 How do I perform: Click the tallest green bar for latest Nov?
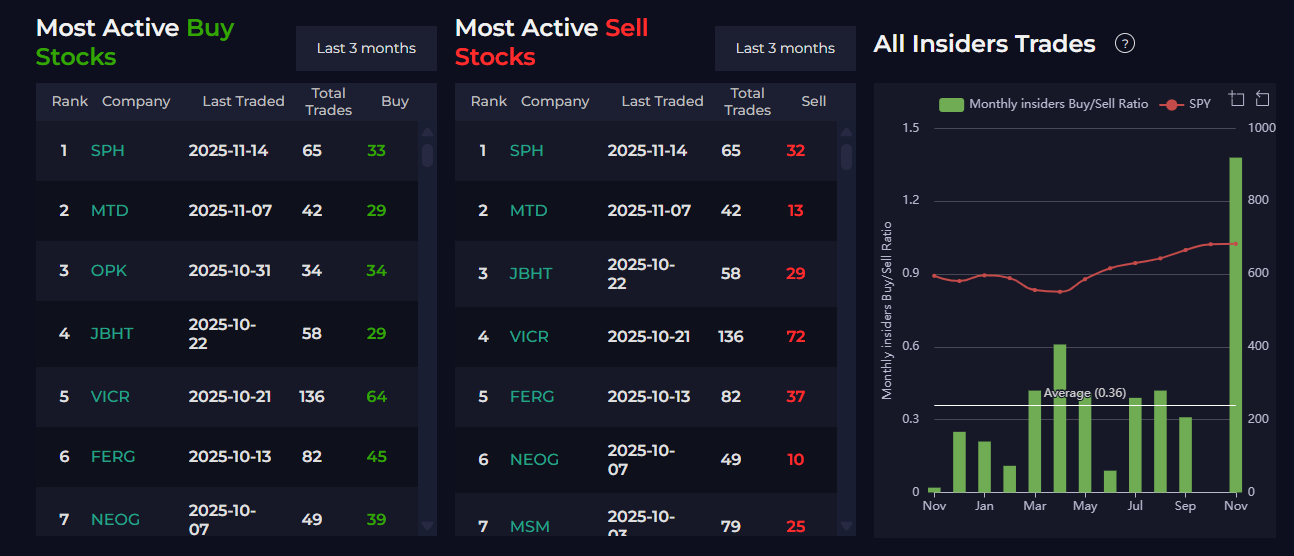(x=1235, y=324)
